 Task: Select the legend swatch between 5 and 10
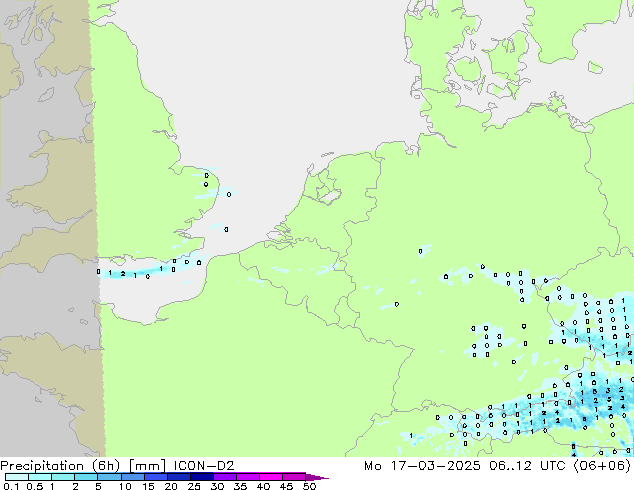(109, 477)
